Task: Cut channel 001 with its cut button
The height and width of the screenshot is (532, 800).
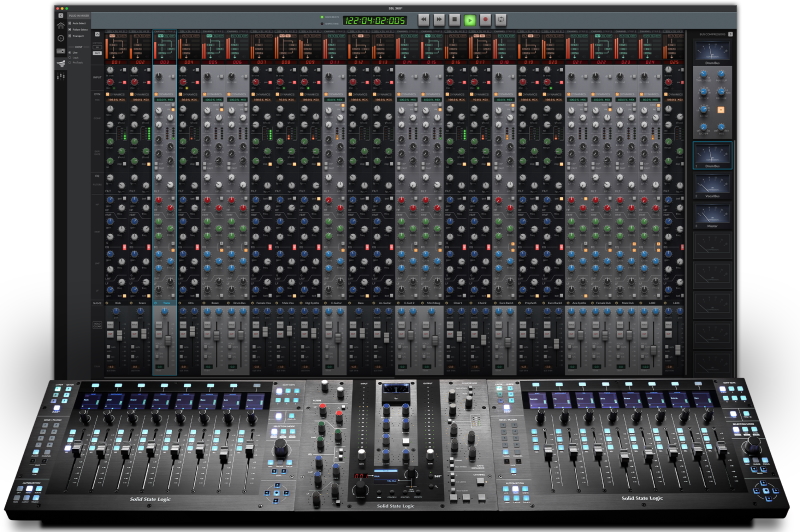Action: click(x=110, y=333)
